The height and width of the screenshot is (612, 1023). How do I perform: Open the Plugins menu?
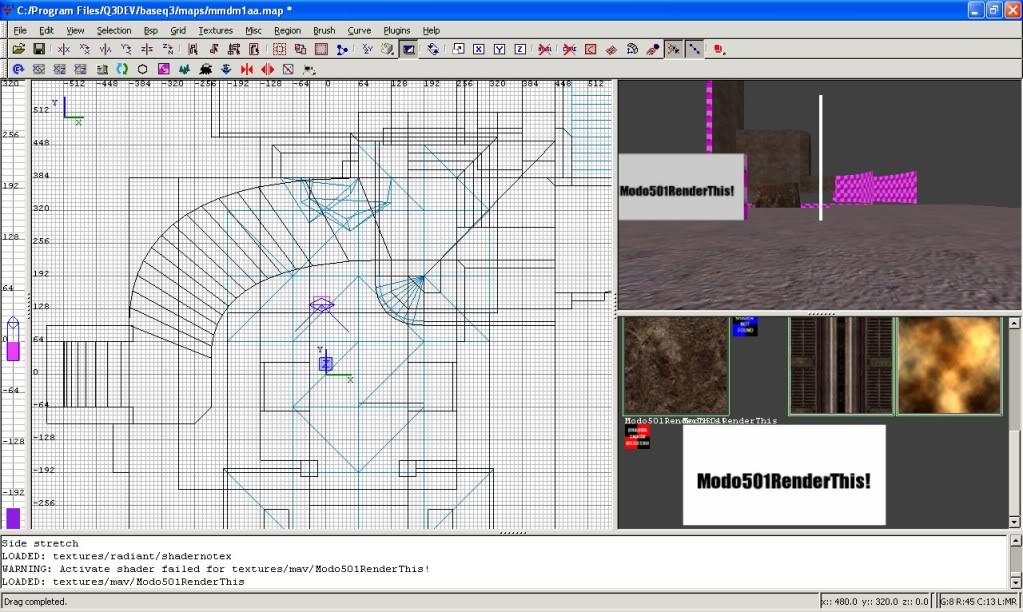(397, 31)
